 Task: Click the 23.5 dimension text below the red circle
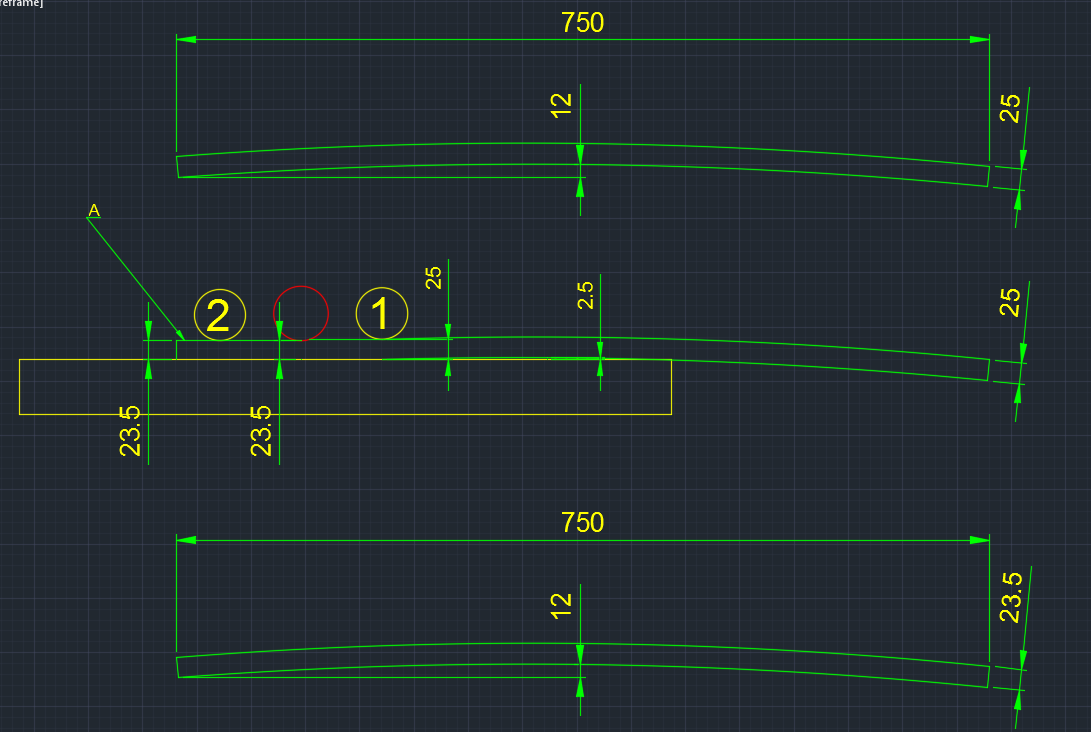(261, 431)
